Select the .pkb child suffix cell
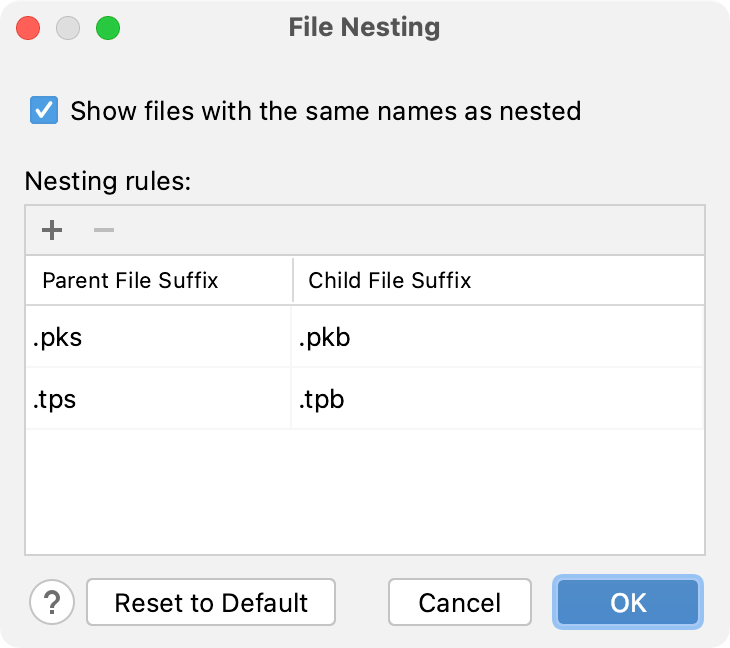 coord(497,337)
